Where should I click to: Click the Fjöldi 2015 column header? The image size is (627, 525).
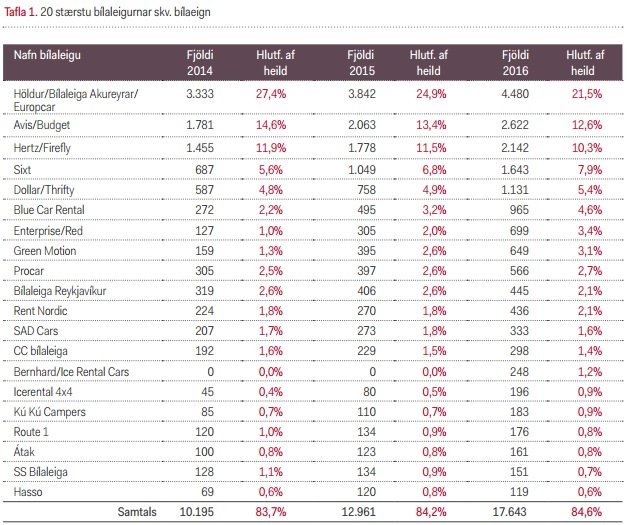coord(358,64)
